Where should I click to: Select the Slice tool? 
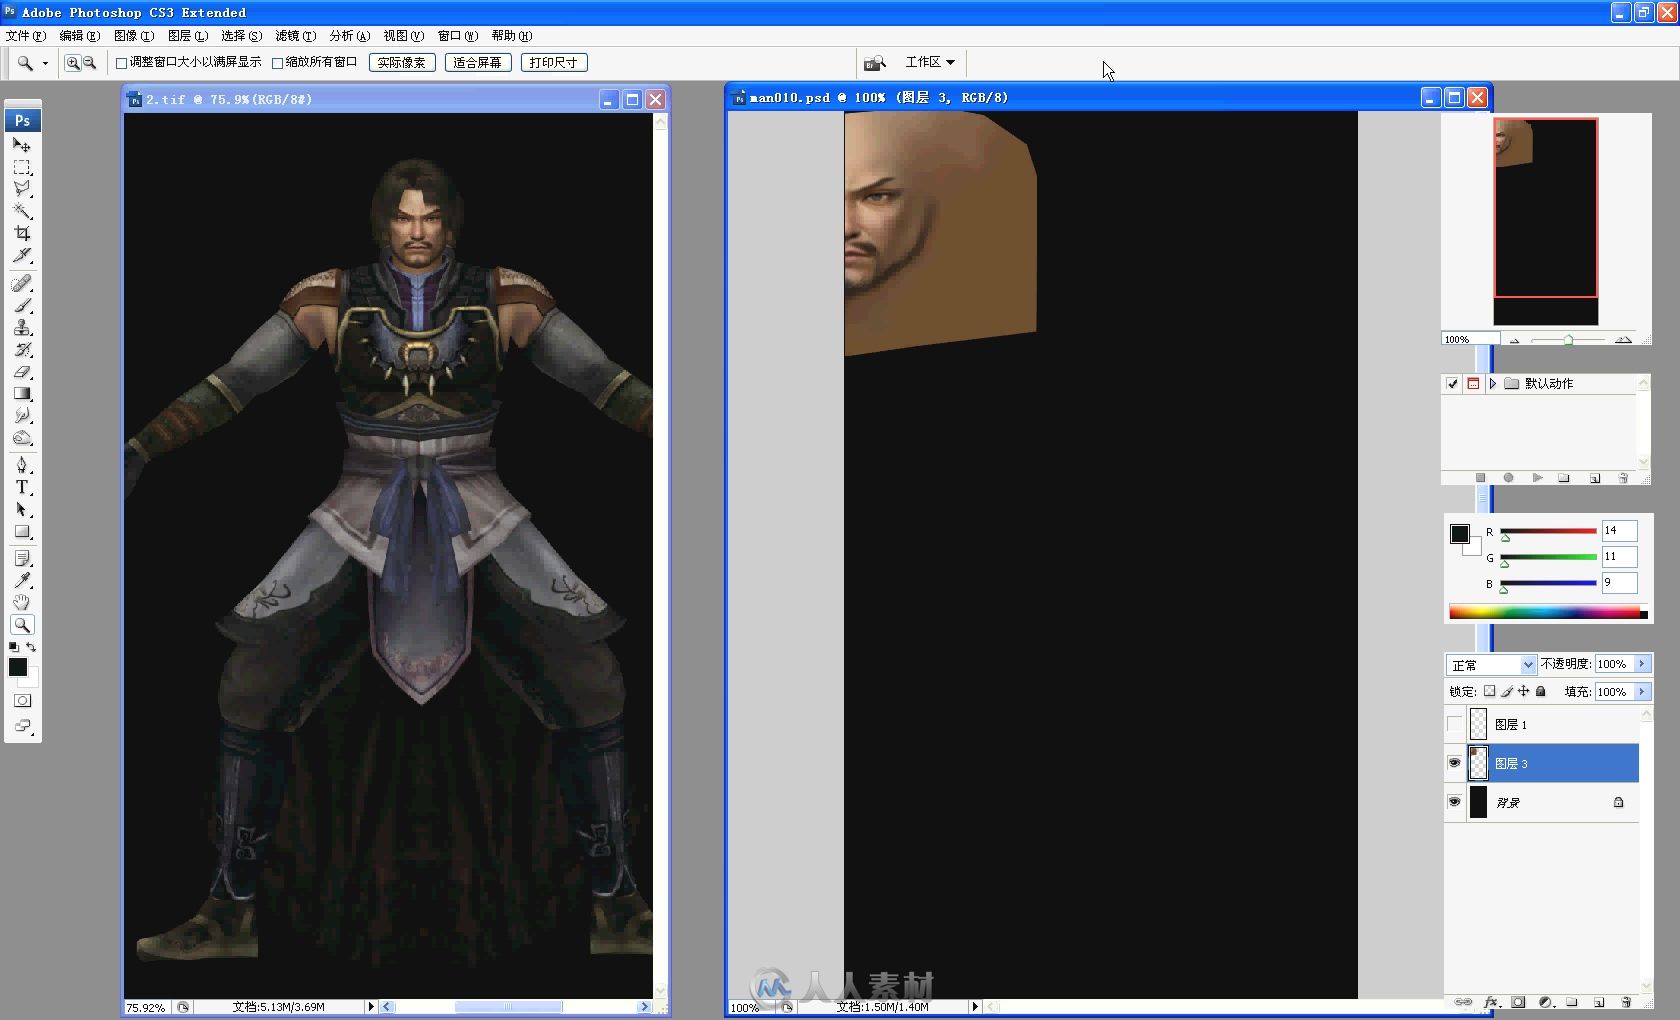[22, 255]
